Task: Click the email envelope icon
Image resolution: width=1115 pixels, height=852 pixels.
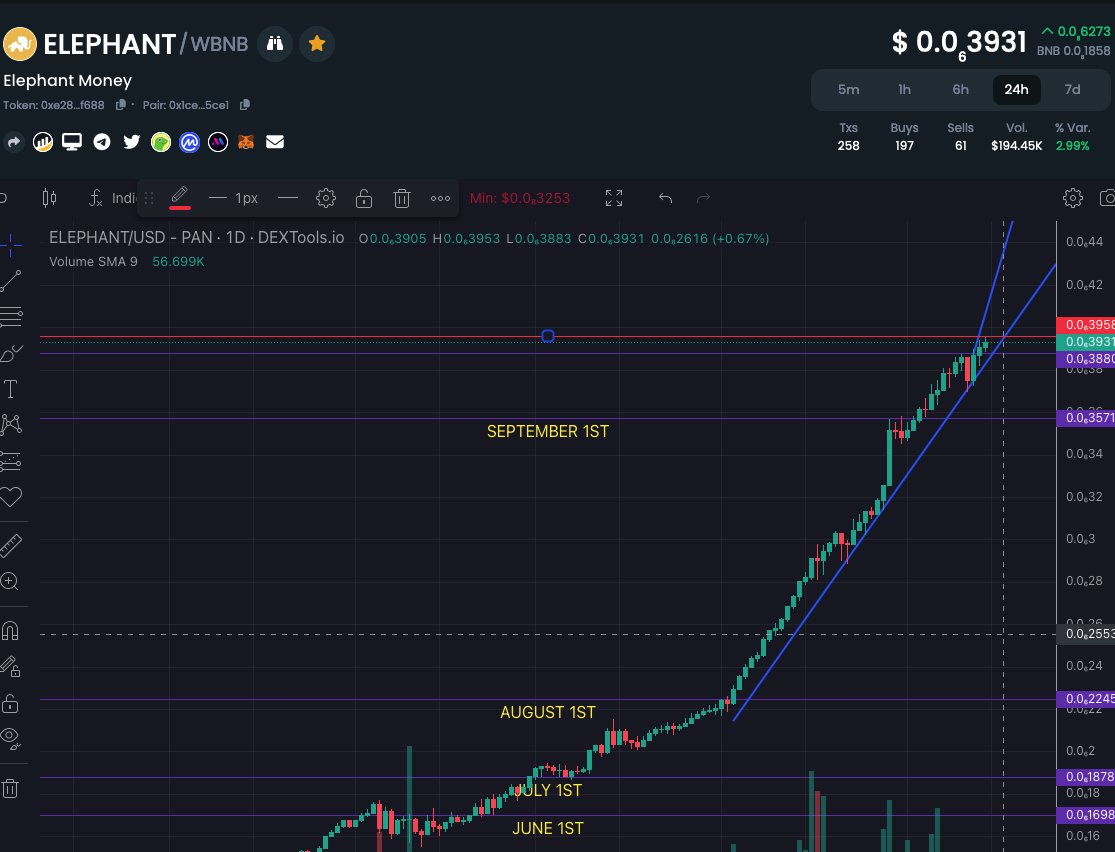Action: click(274, 142)
